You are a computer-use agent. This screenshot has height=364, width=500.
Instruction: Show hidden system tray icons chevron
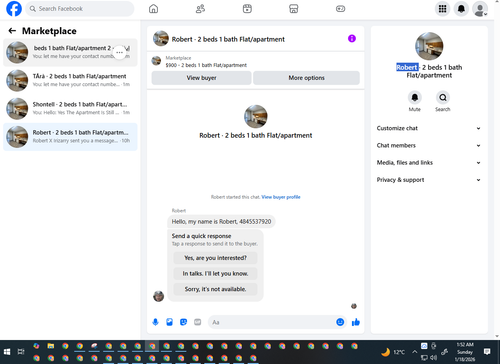[414, 352]
